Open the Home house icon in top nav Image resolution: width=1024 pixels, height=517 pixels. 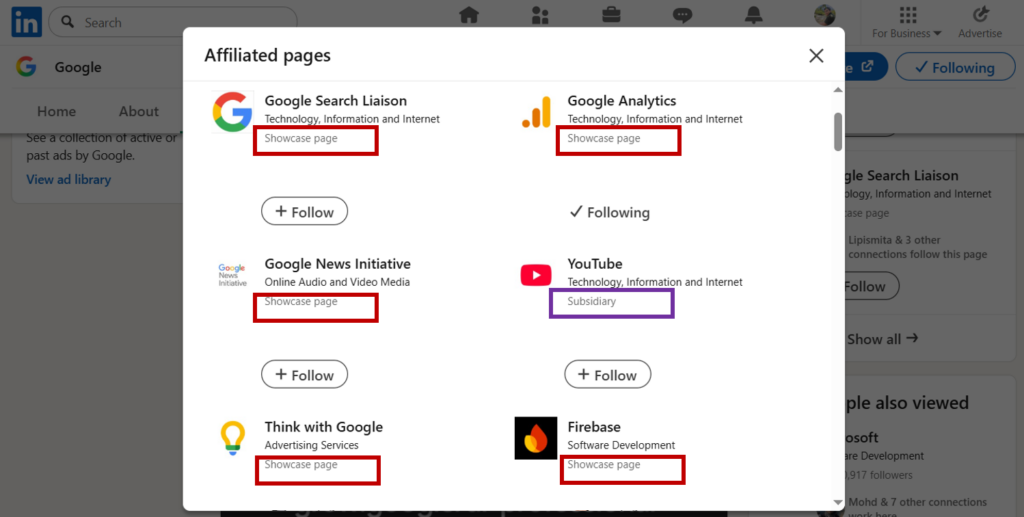pyautogui.click(x=469, y=15)
